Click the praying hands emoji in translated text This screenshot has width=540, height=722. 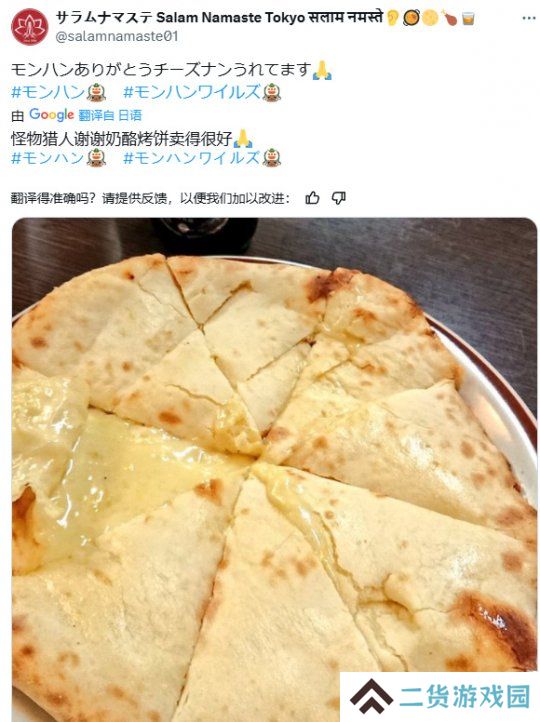point(243,139)
